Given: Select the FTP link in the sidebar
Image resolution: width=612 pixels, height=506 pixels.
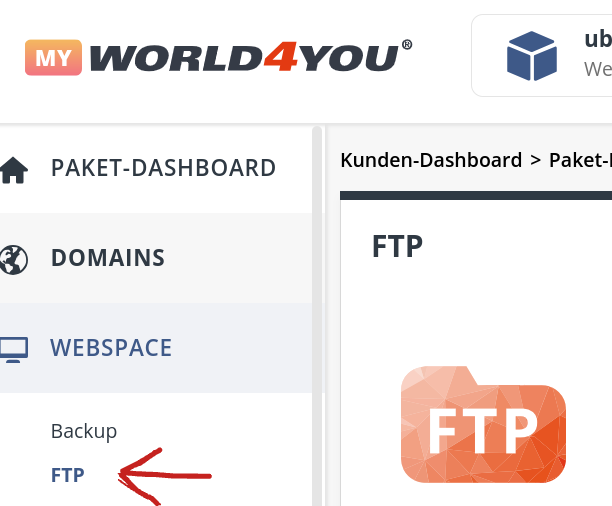Looking at the screenshot, I should pyautogui.click(x=68, y=475).
